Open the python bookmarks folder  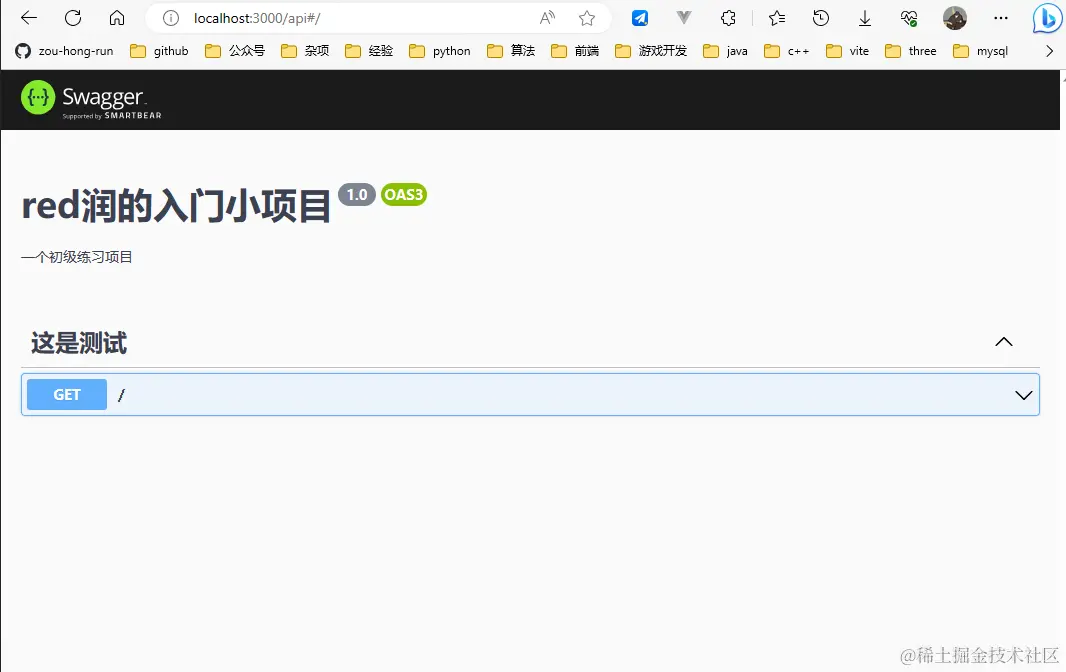click(440, 51)
